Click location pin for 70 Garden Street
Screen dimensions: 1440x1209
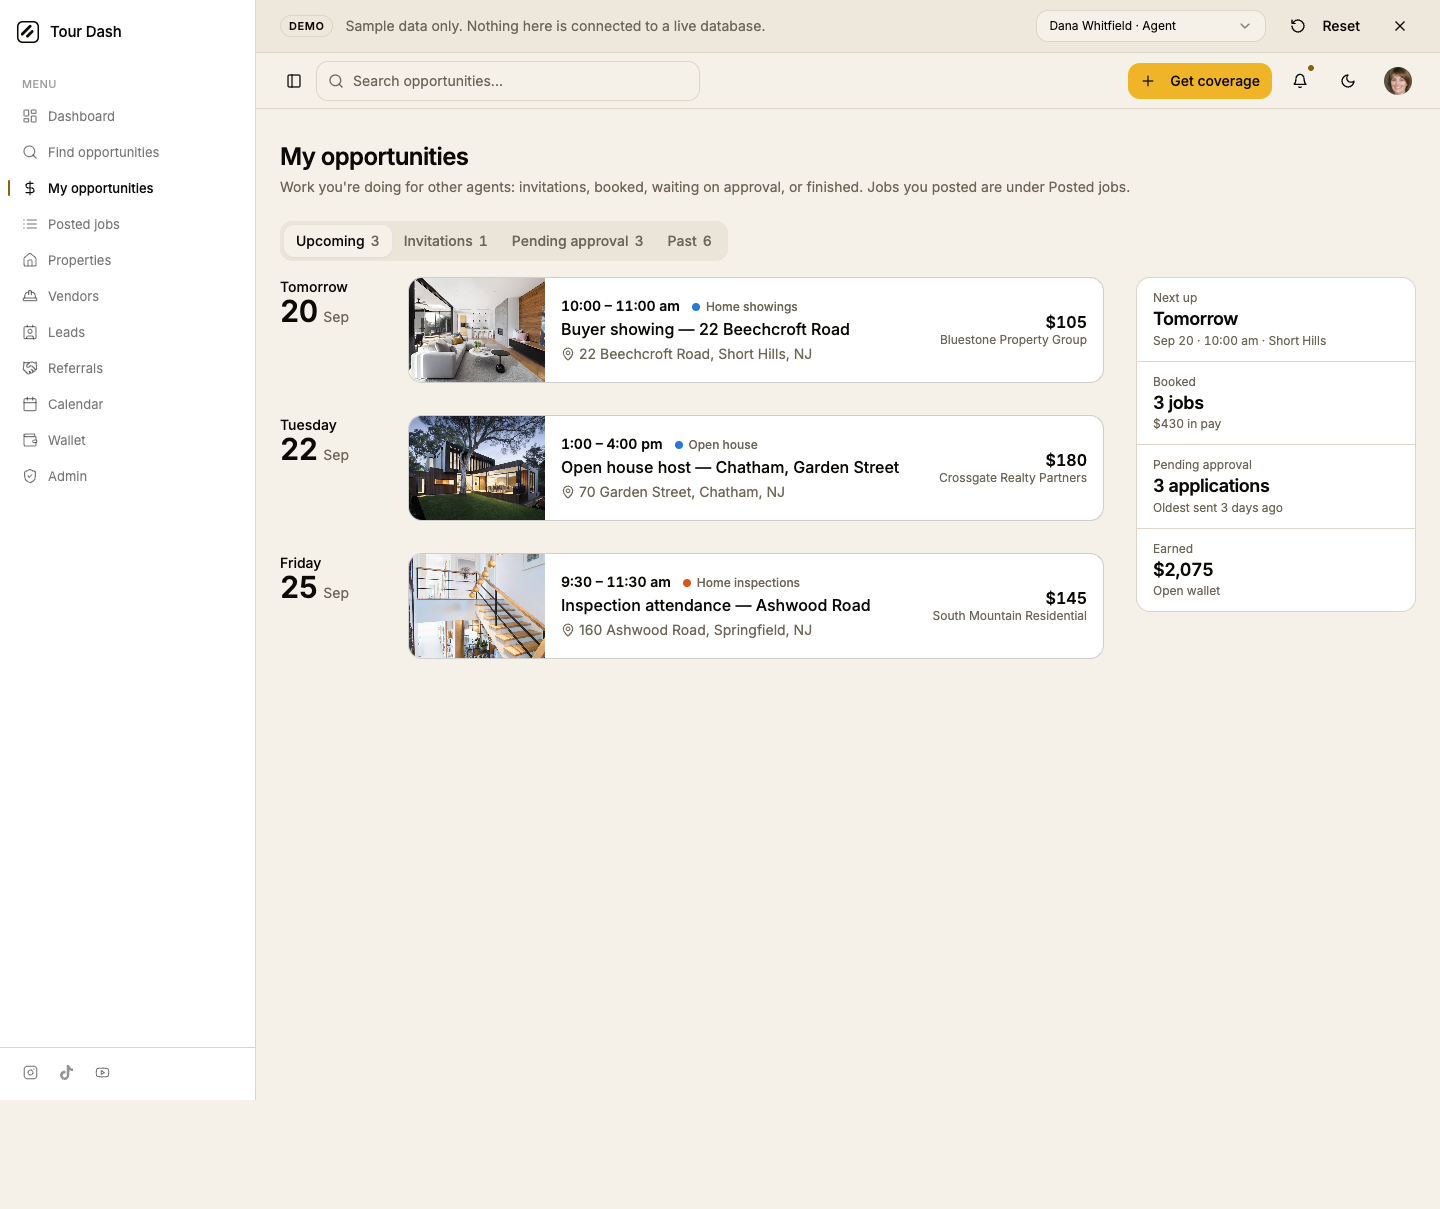pos(568,492)
